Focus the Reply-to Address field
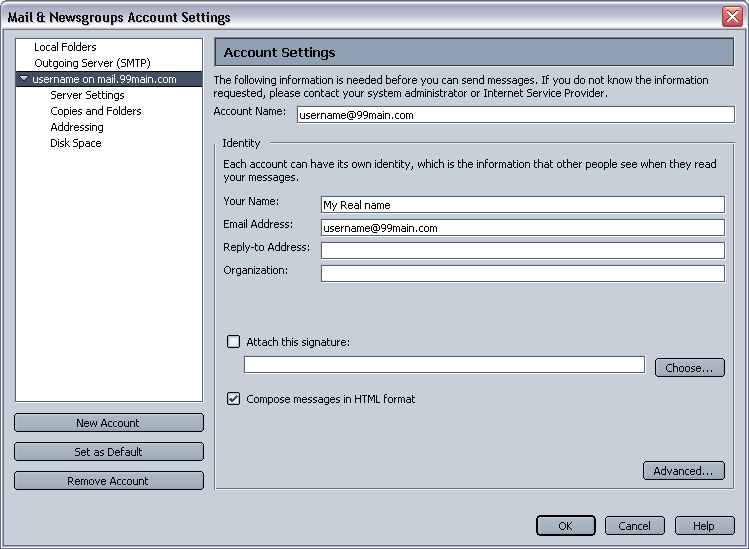This screenshot has width=749, height=549. click(523, 250)
